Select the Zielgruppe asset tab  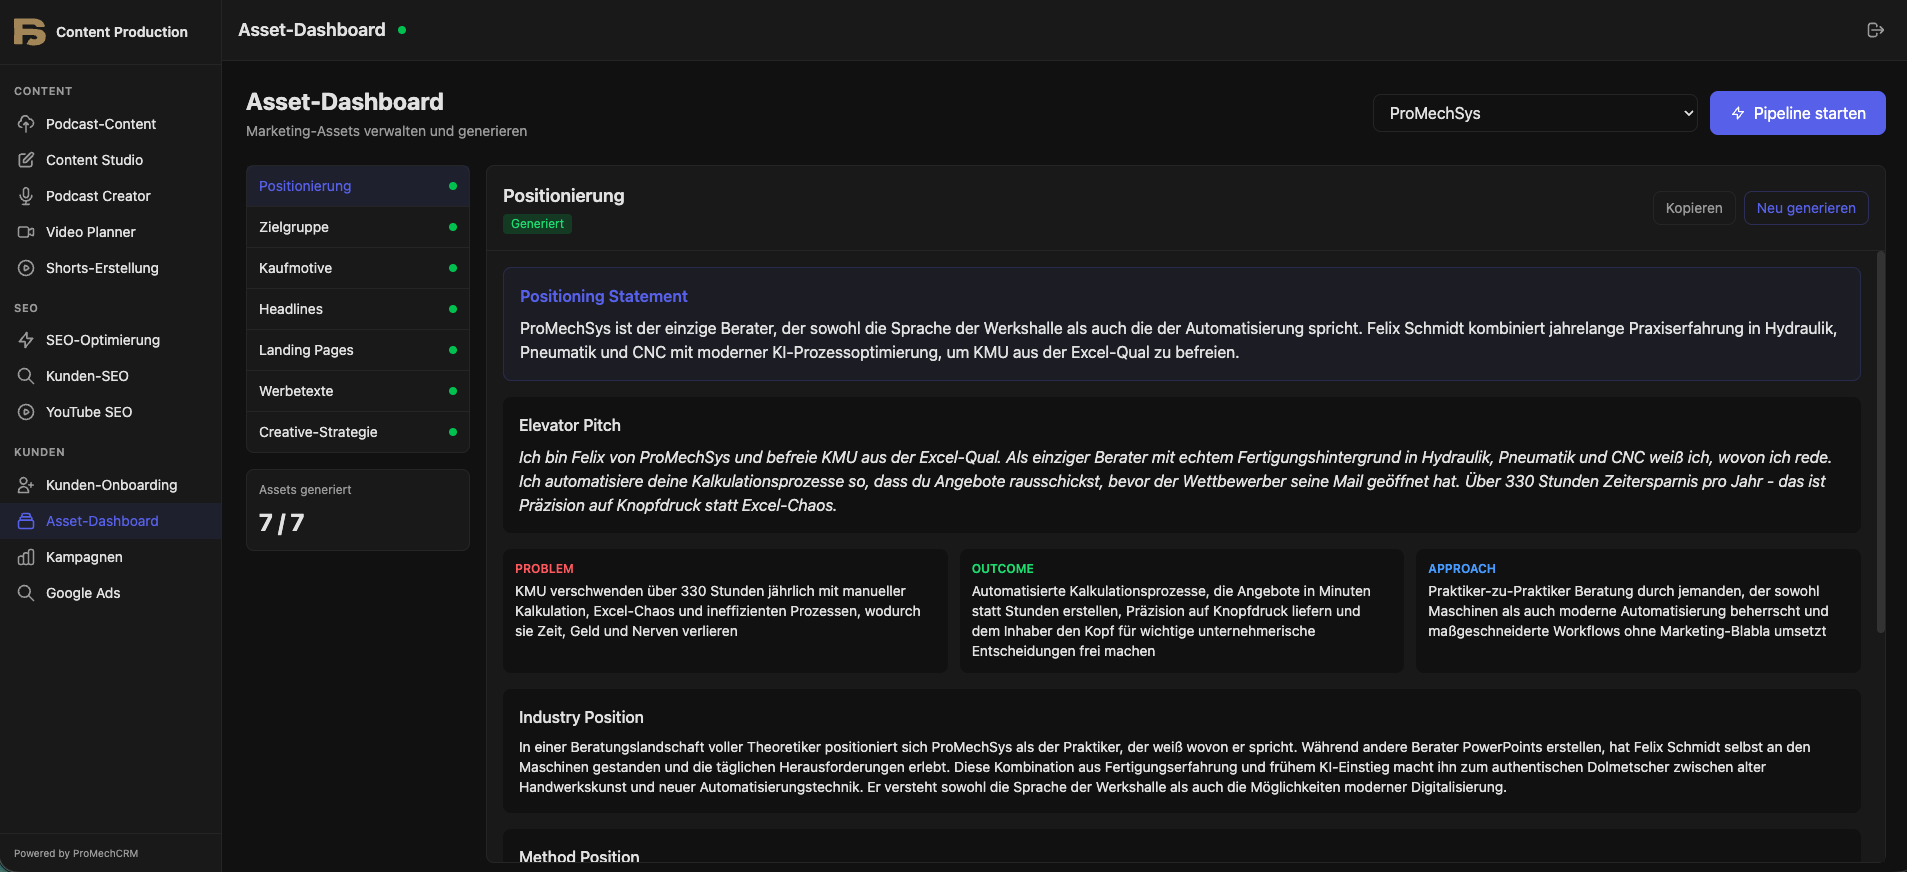pos(357,227)
